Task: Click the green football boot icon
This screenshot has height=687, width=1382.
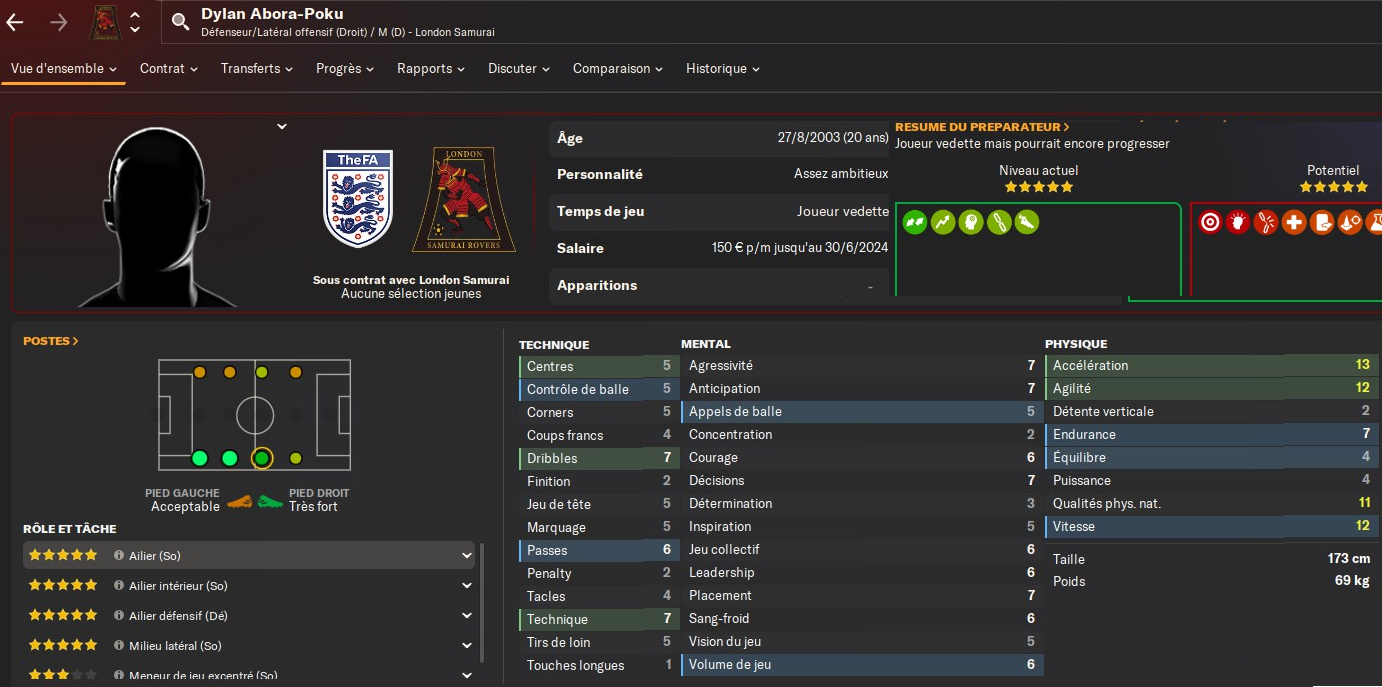Action: coord(1027,222)
